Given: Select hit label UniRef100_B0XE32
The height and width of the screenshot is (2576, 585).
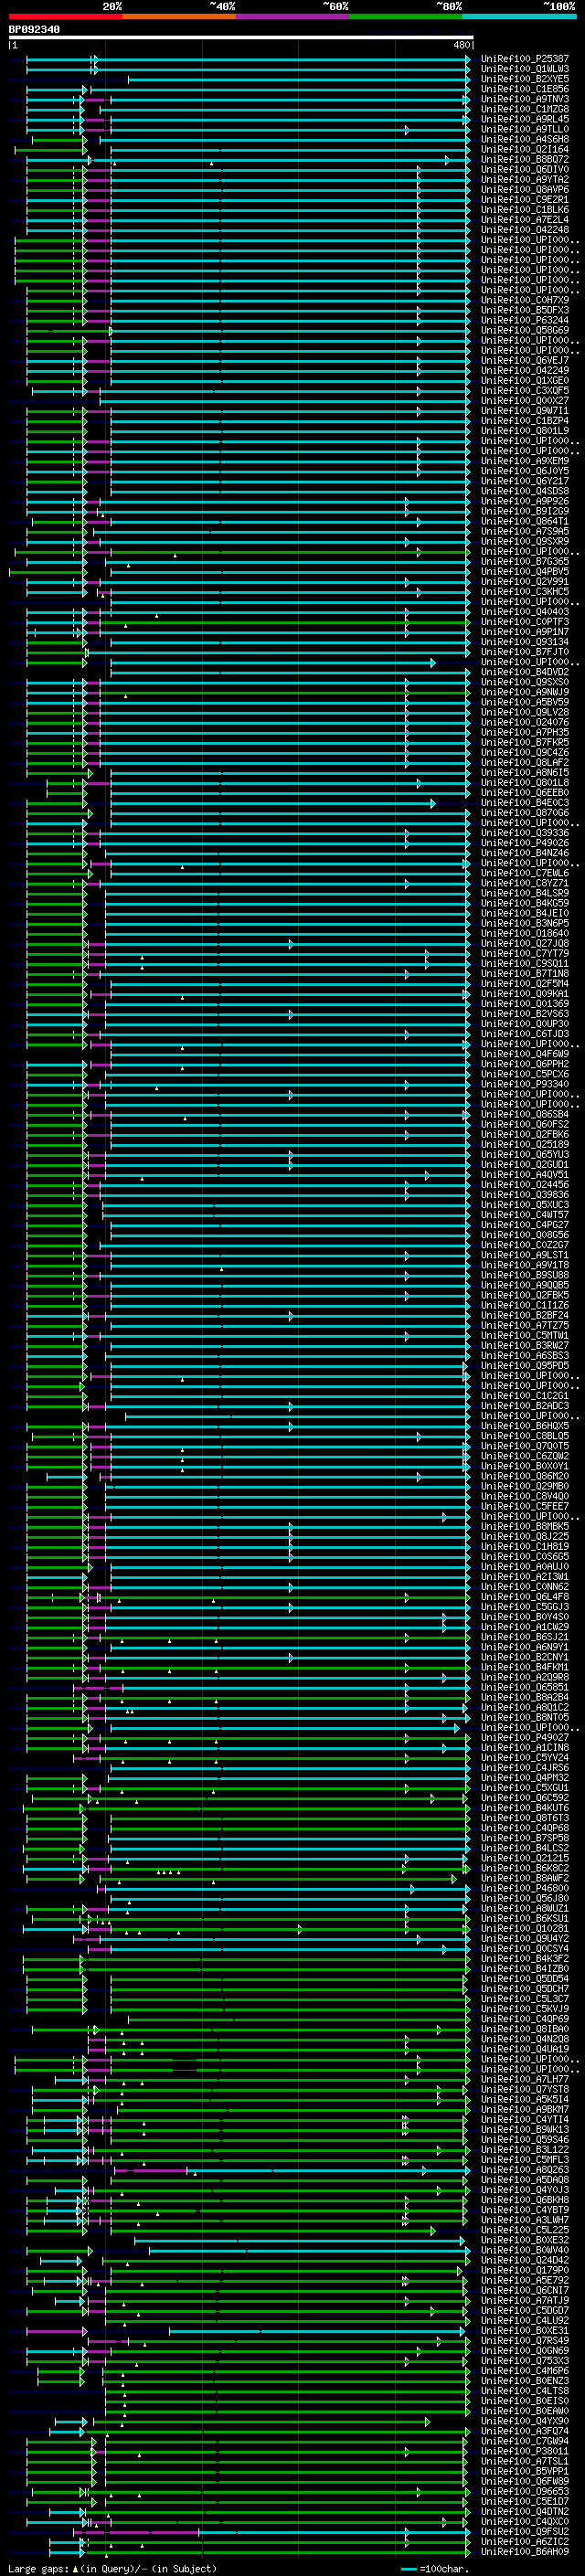Looking at the screenshot, I should pos(524,2240).
